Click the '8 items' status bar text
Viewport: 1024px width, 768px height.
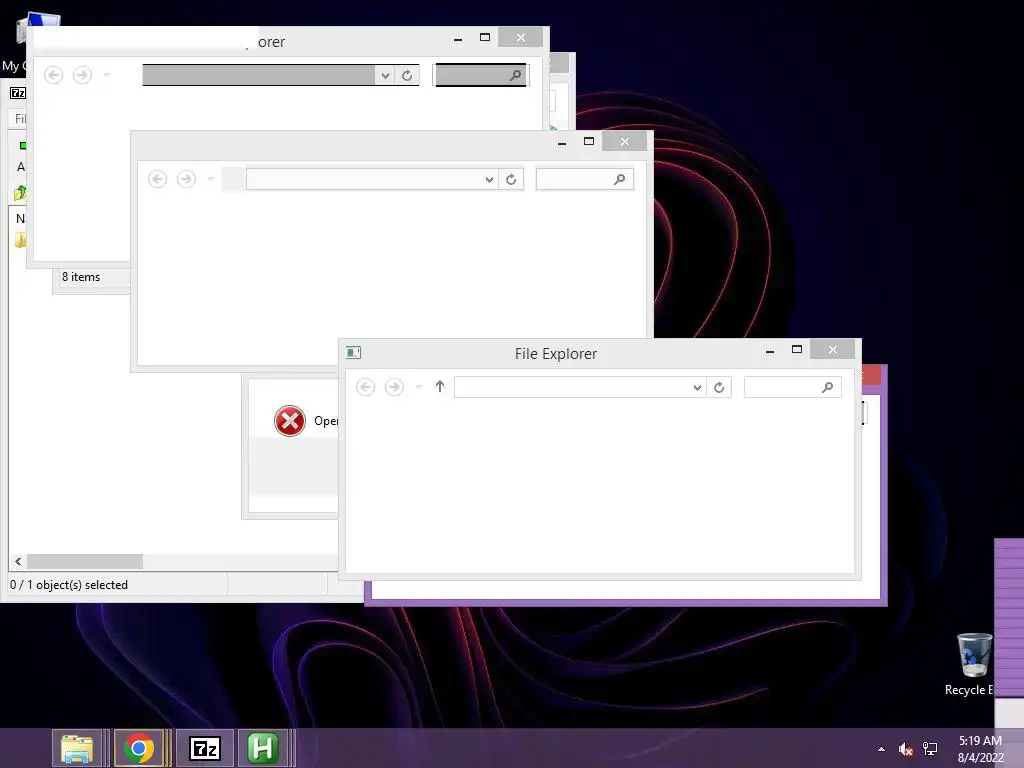tap(81, 277)
